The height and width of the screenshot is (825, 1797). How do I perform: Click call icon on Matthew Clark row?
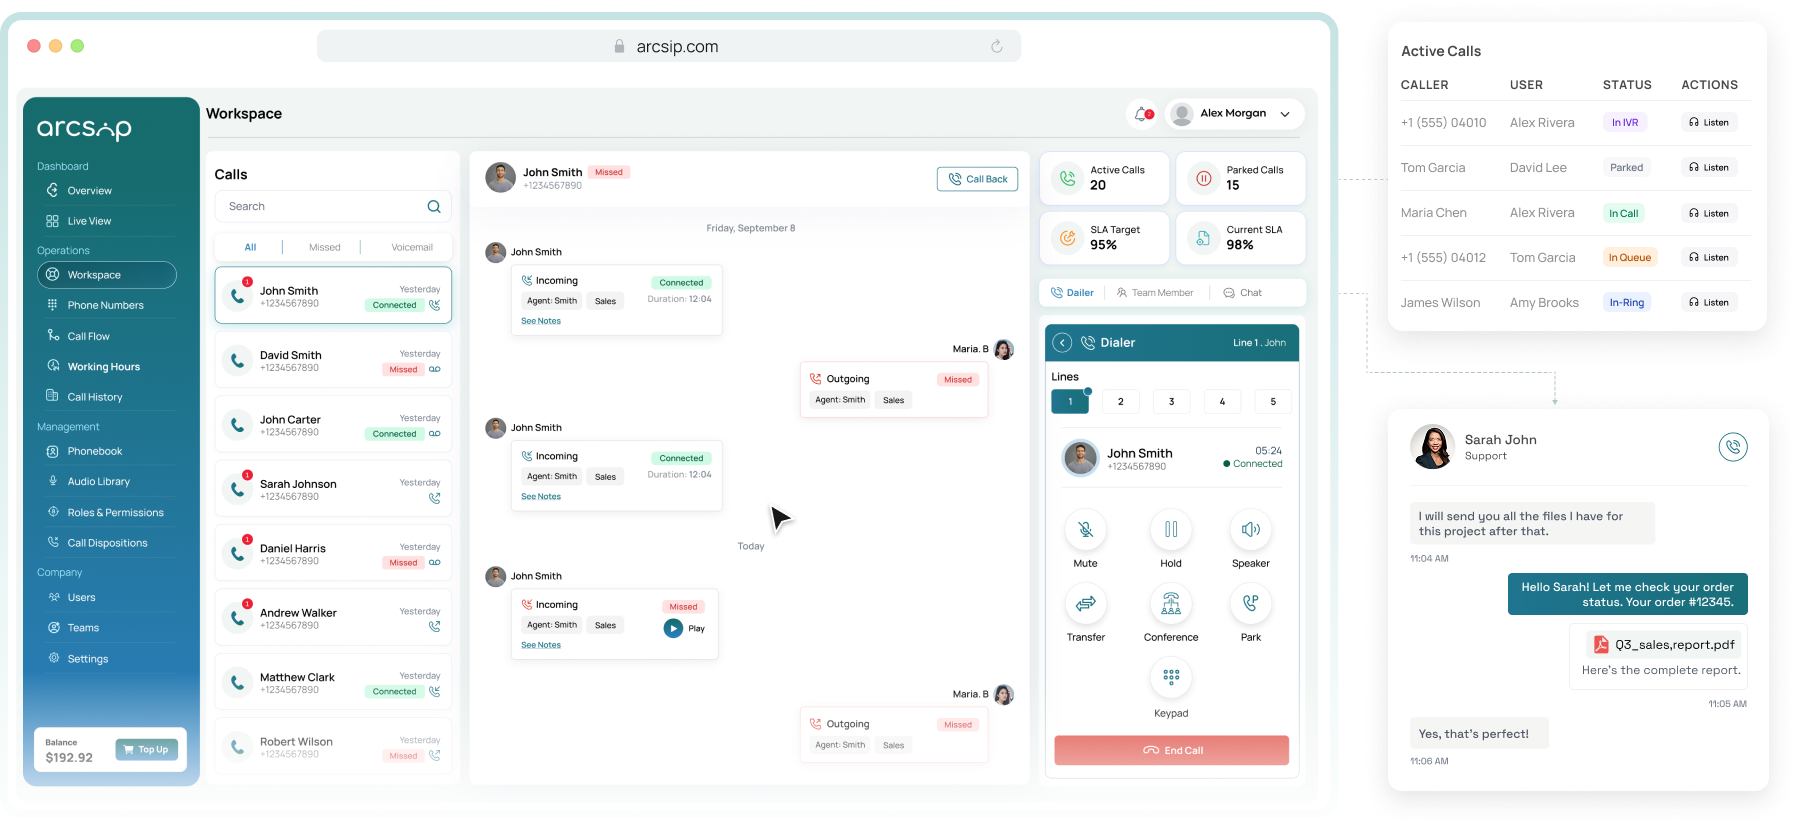435,691
